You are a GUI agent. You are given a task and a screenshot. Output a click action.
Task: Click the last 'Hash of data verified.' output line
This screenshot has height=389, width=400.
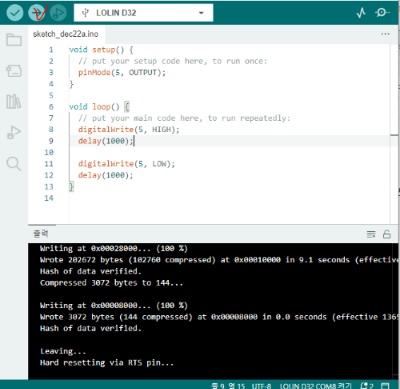tap(91, 328)
